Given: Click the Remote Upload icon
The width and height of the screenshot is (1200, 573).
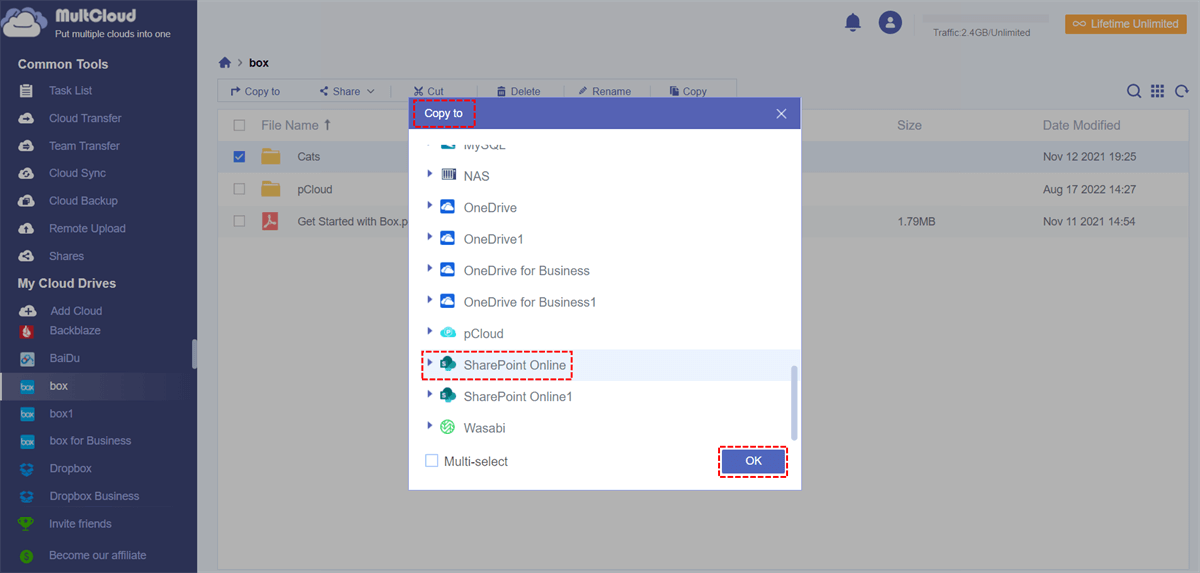Looking at the screenshot, I should (27, 229).
